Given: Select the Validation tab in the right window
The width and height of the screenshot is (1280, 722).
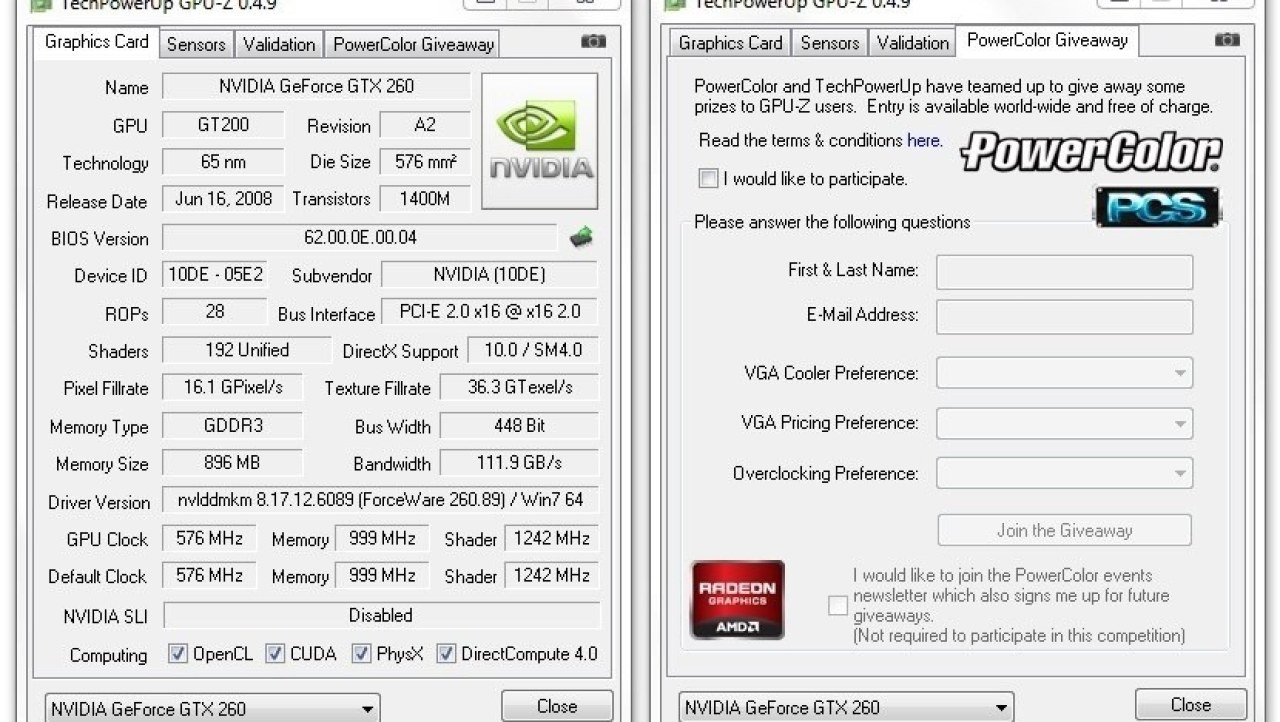Looking at the screenshot, I should tap(913, 43).
